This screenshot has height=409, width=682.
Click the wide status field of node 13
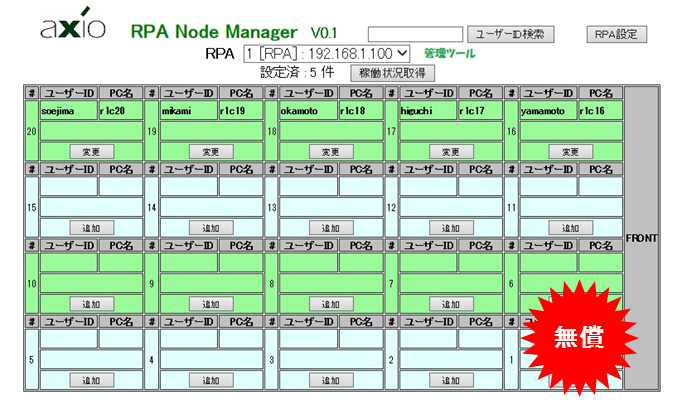pos(331,207)
